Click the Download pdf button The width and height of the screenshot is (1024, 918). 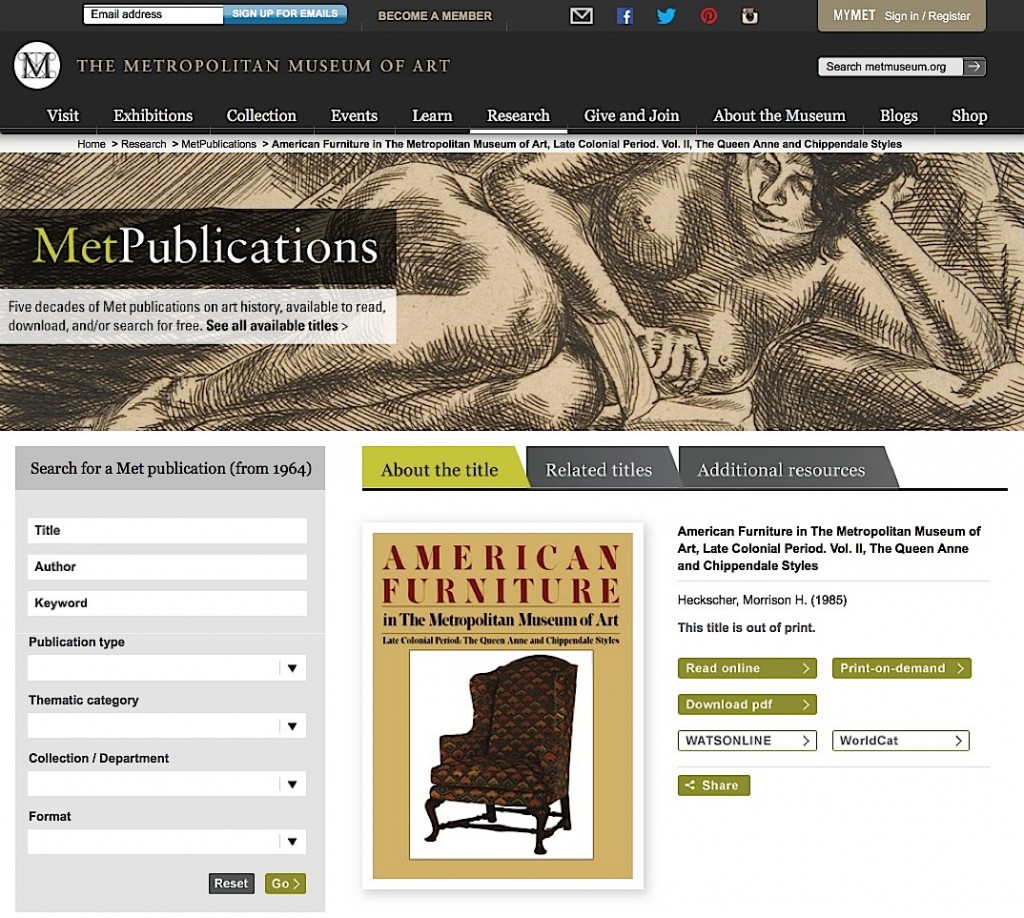coord(747,704)
